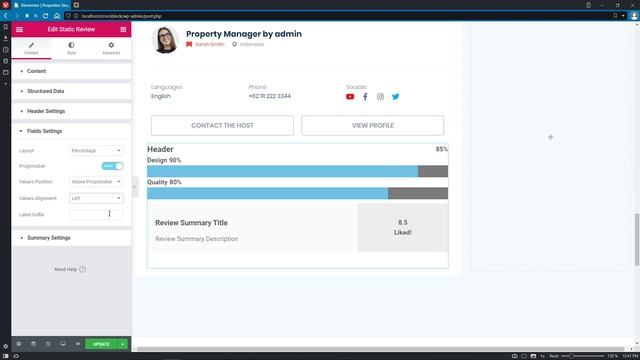Adjust the browser zoom slider in status bar
Image resolution: width=640 pixels, height=360 pixels.
(x=582, y=356)
